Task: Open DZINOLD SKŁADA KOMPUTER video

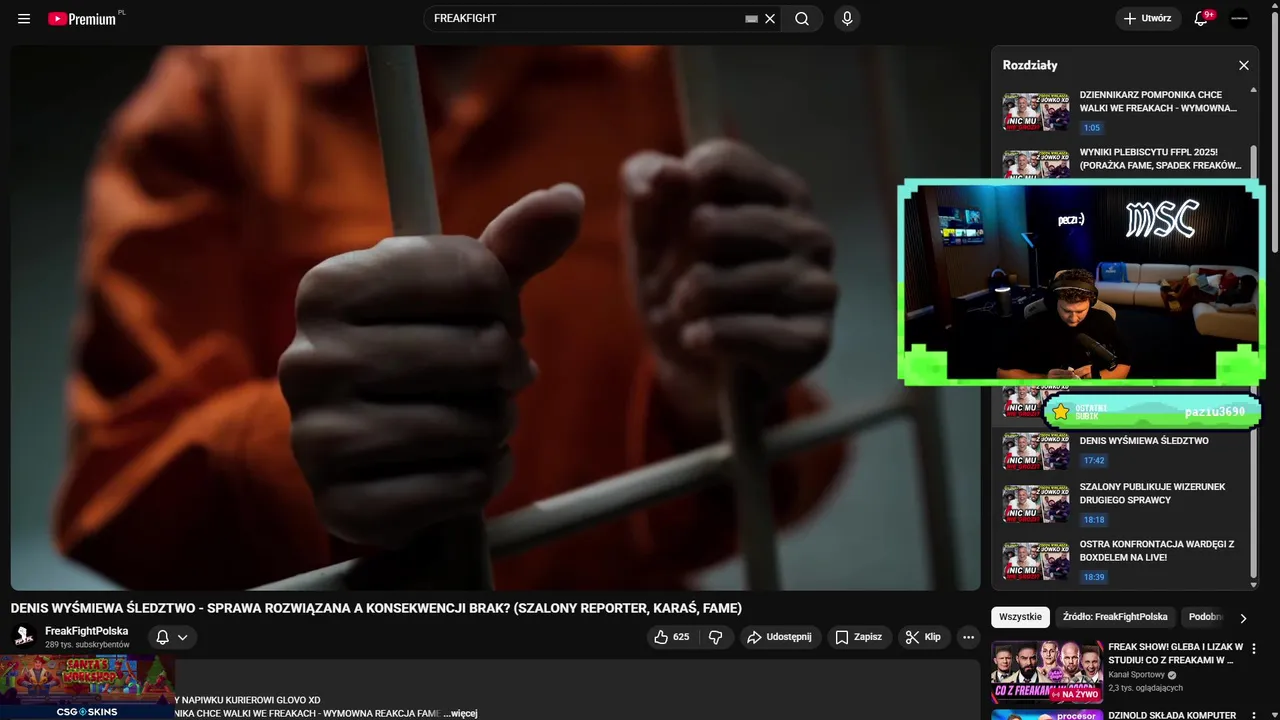Action: click(1172, 715)
